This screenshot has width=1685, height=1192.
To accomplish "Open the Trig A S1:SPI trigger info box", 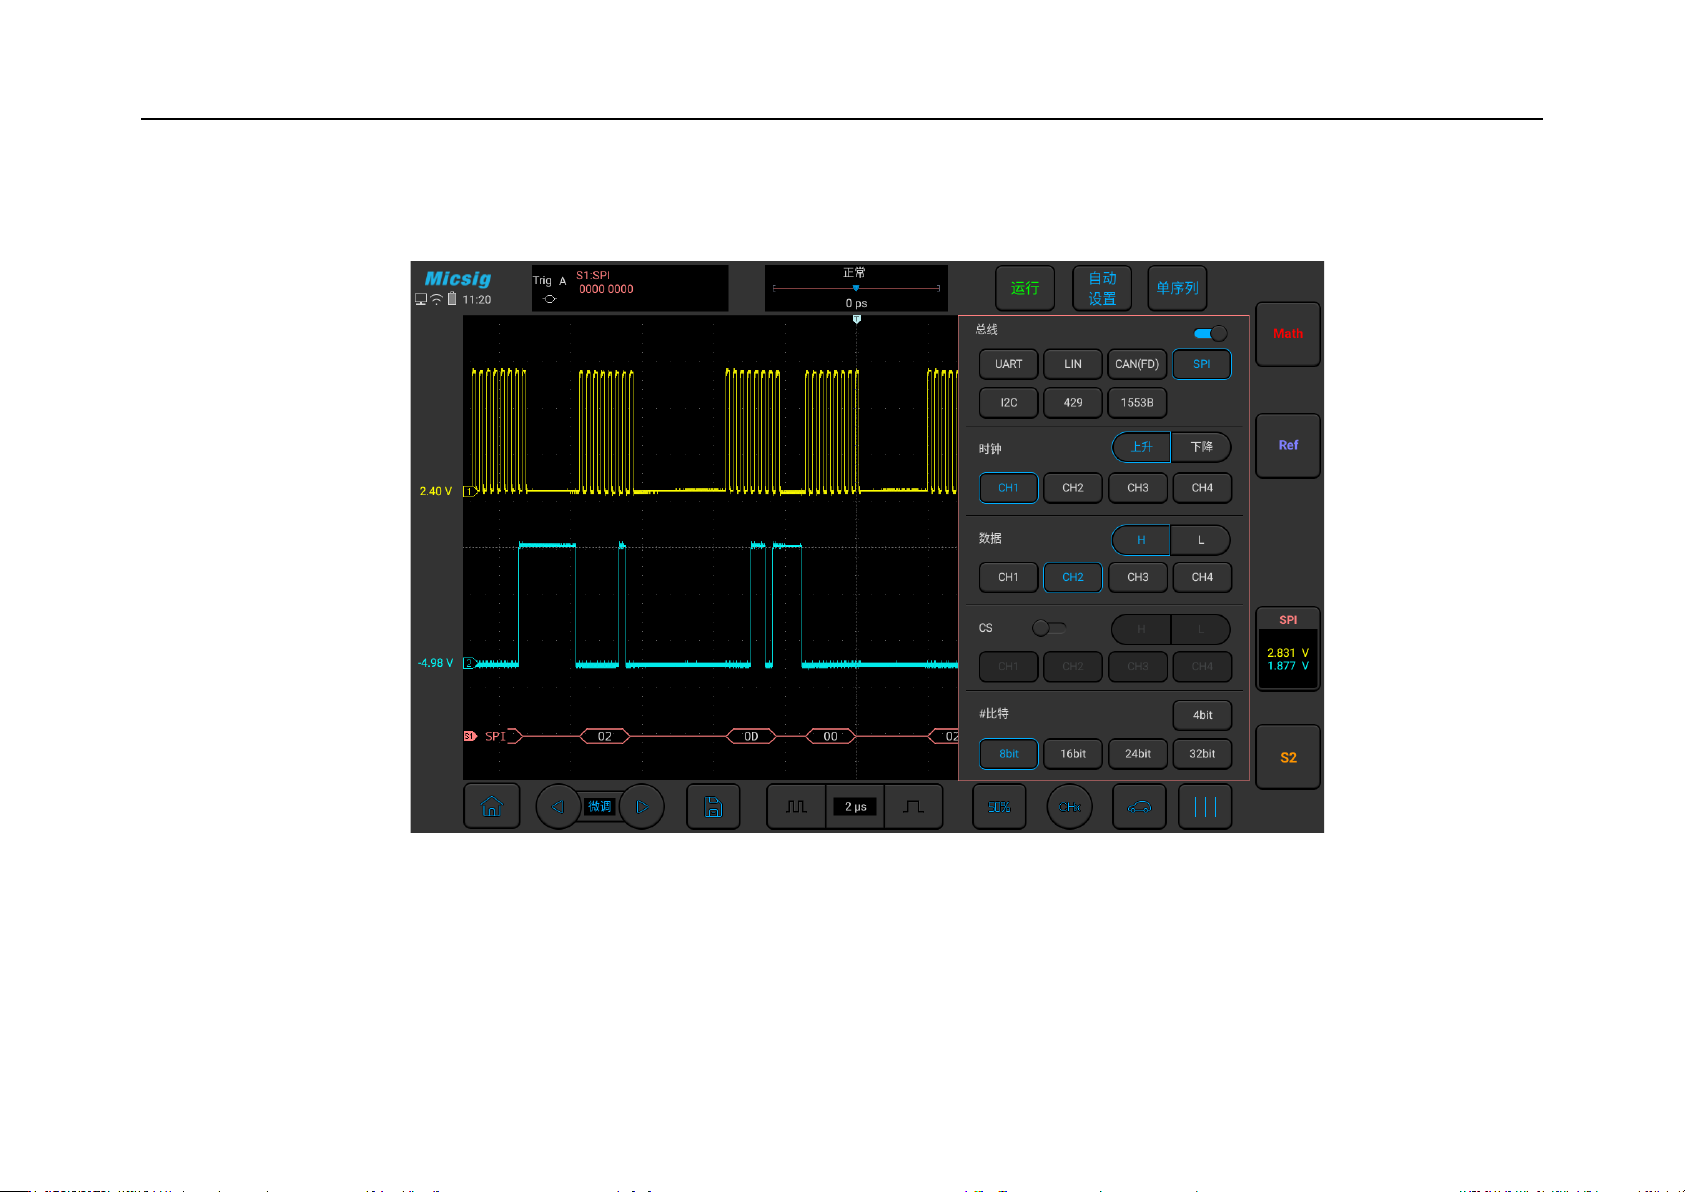I will [630, 288].
